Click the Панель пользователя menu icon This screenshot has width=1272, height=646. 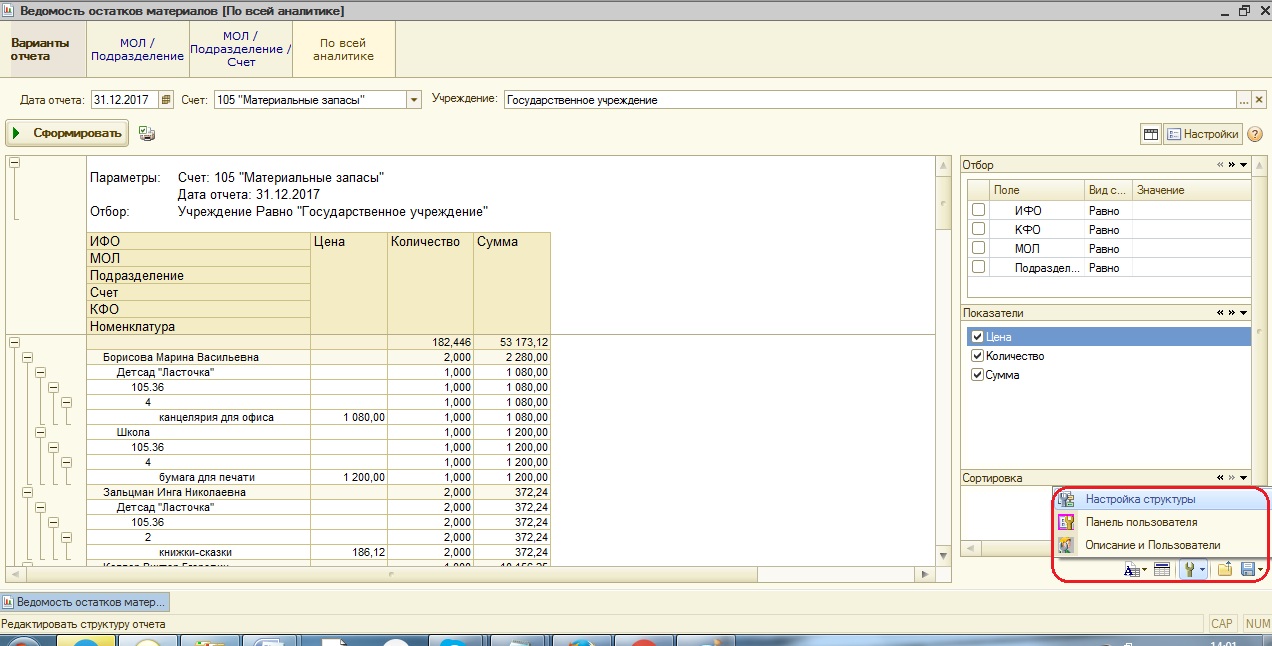[x=1067, y=522]
